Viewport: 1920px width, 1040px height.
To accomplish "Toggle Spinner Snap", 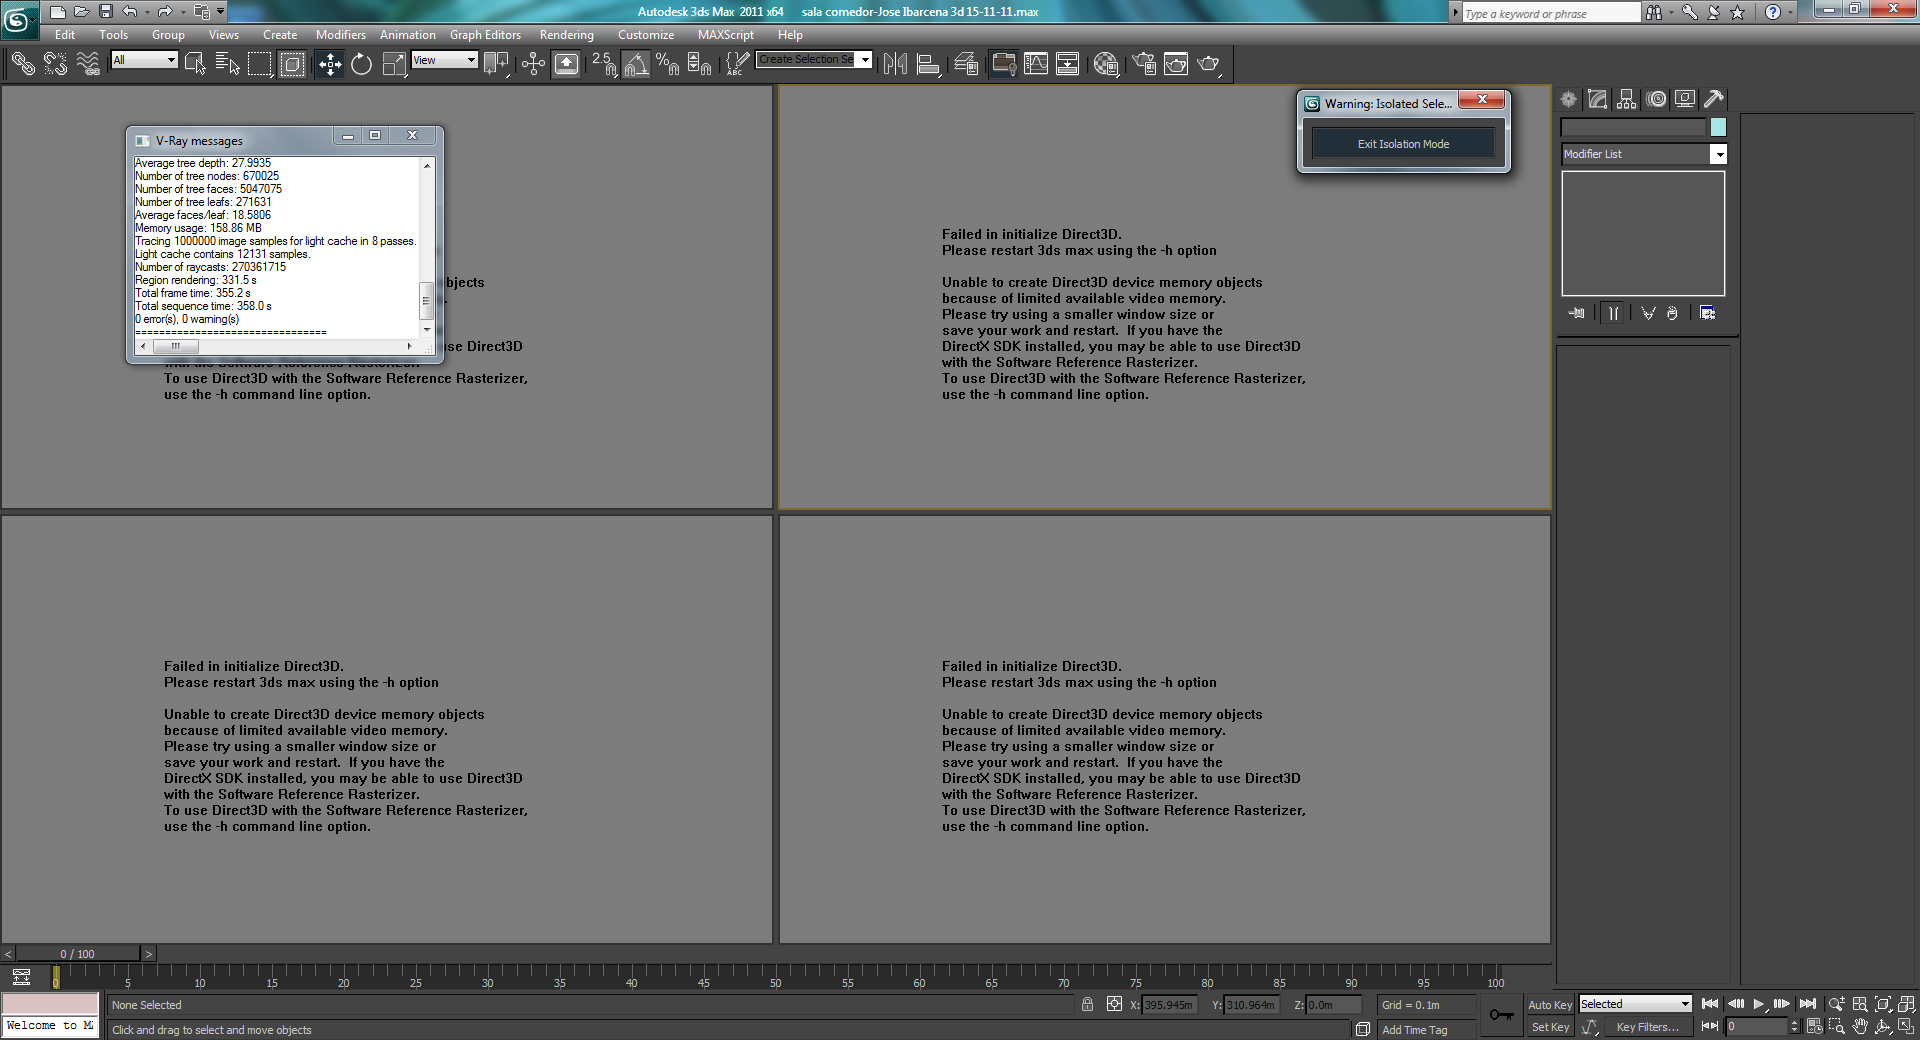I will pos(699,64).
